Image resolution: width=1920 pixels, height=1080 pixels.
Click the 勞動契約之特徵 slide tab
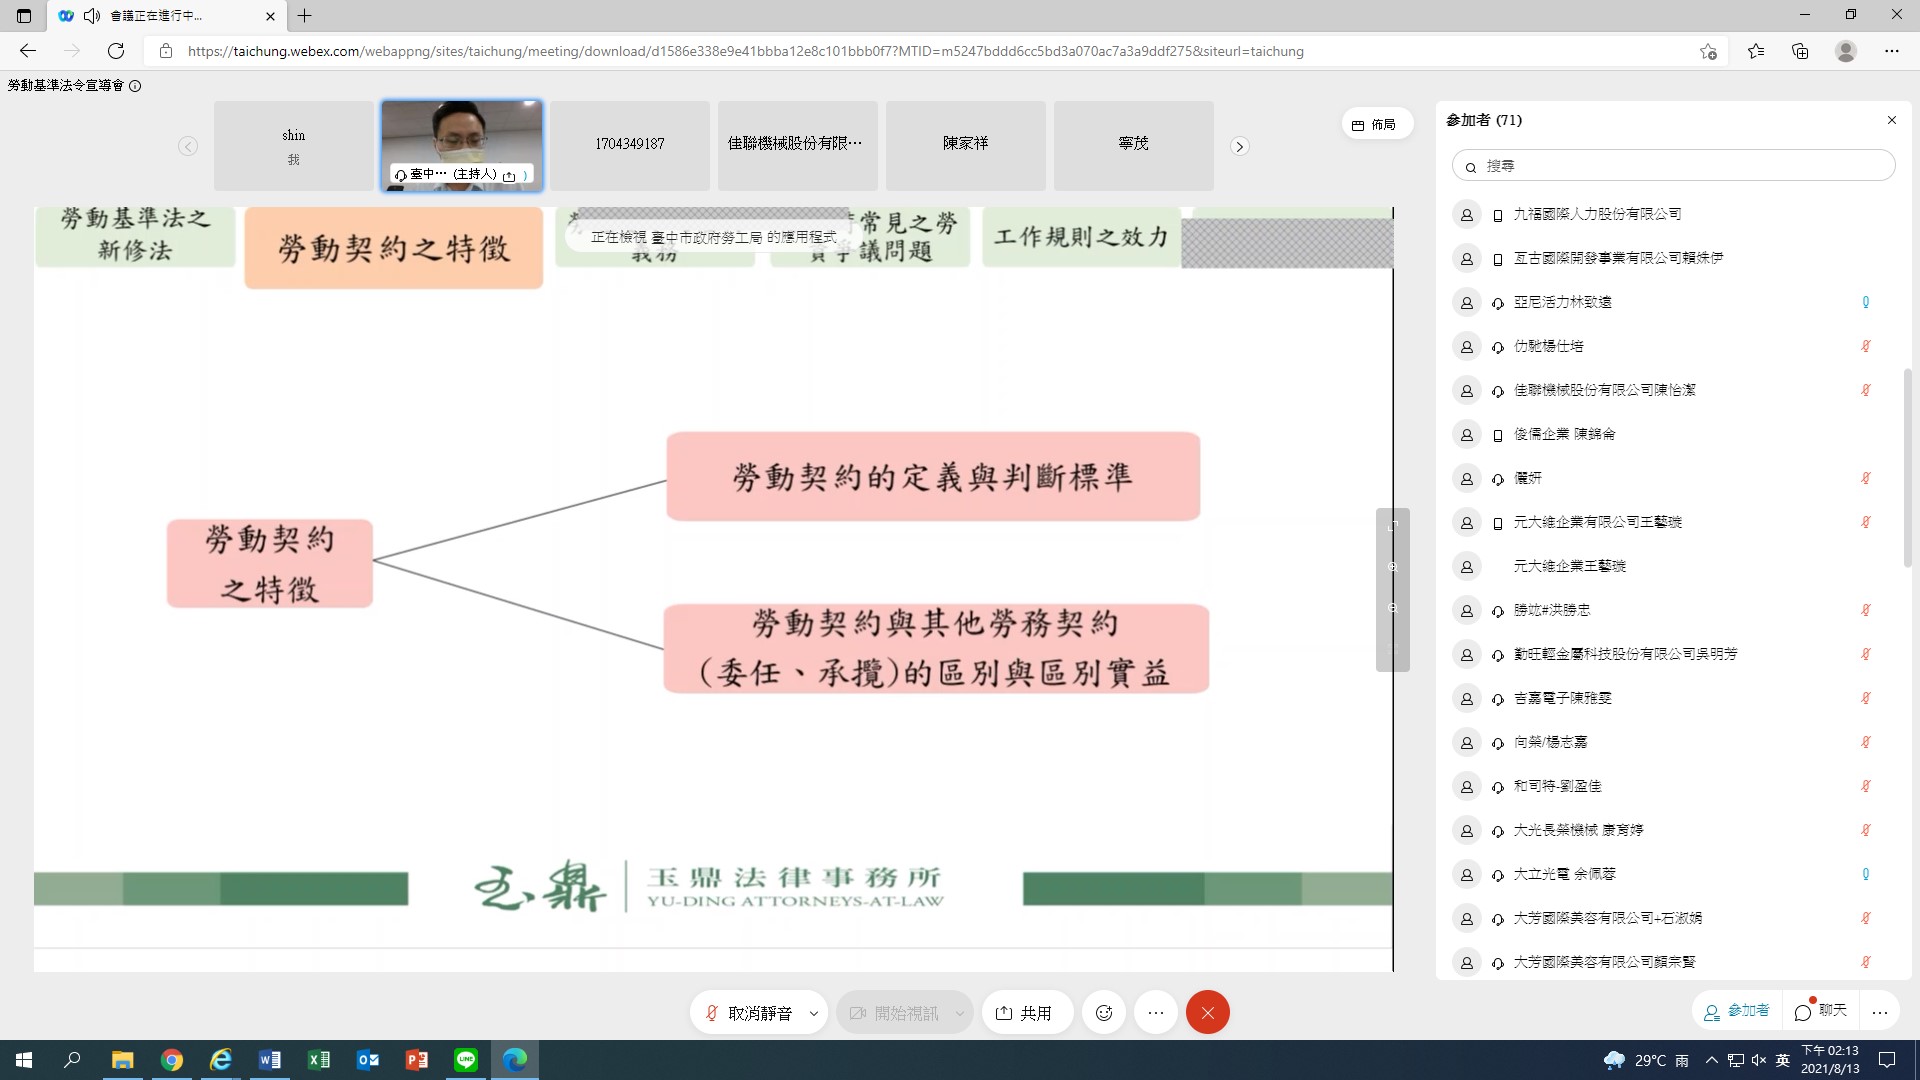point(394,248)
